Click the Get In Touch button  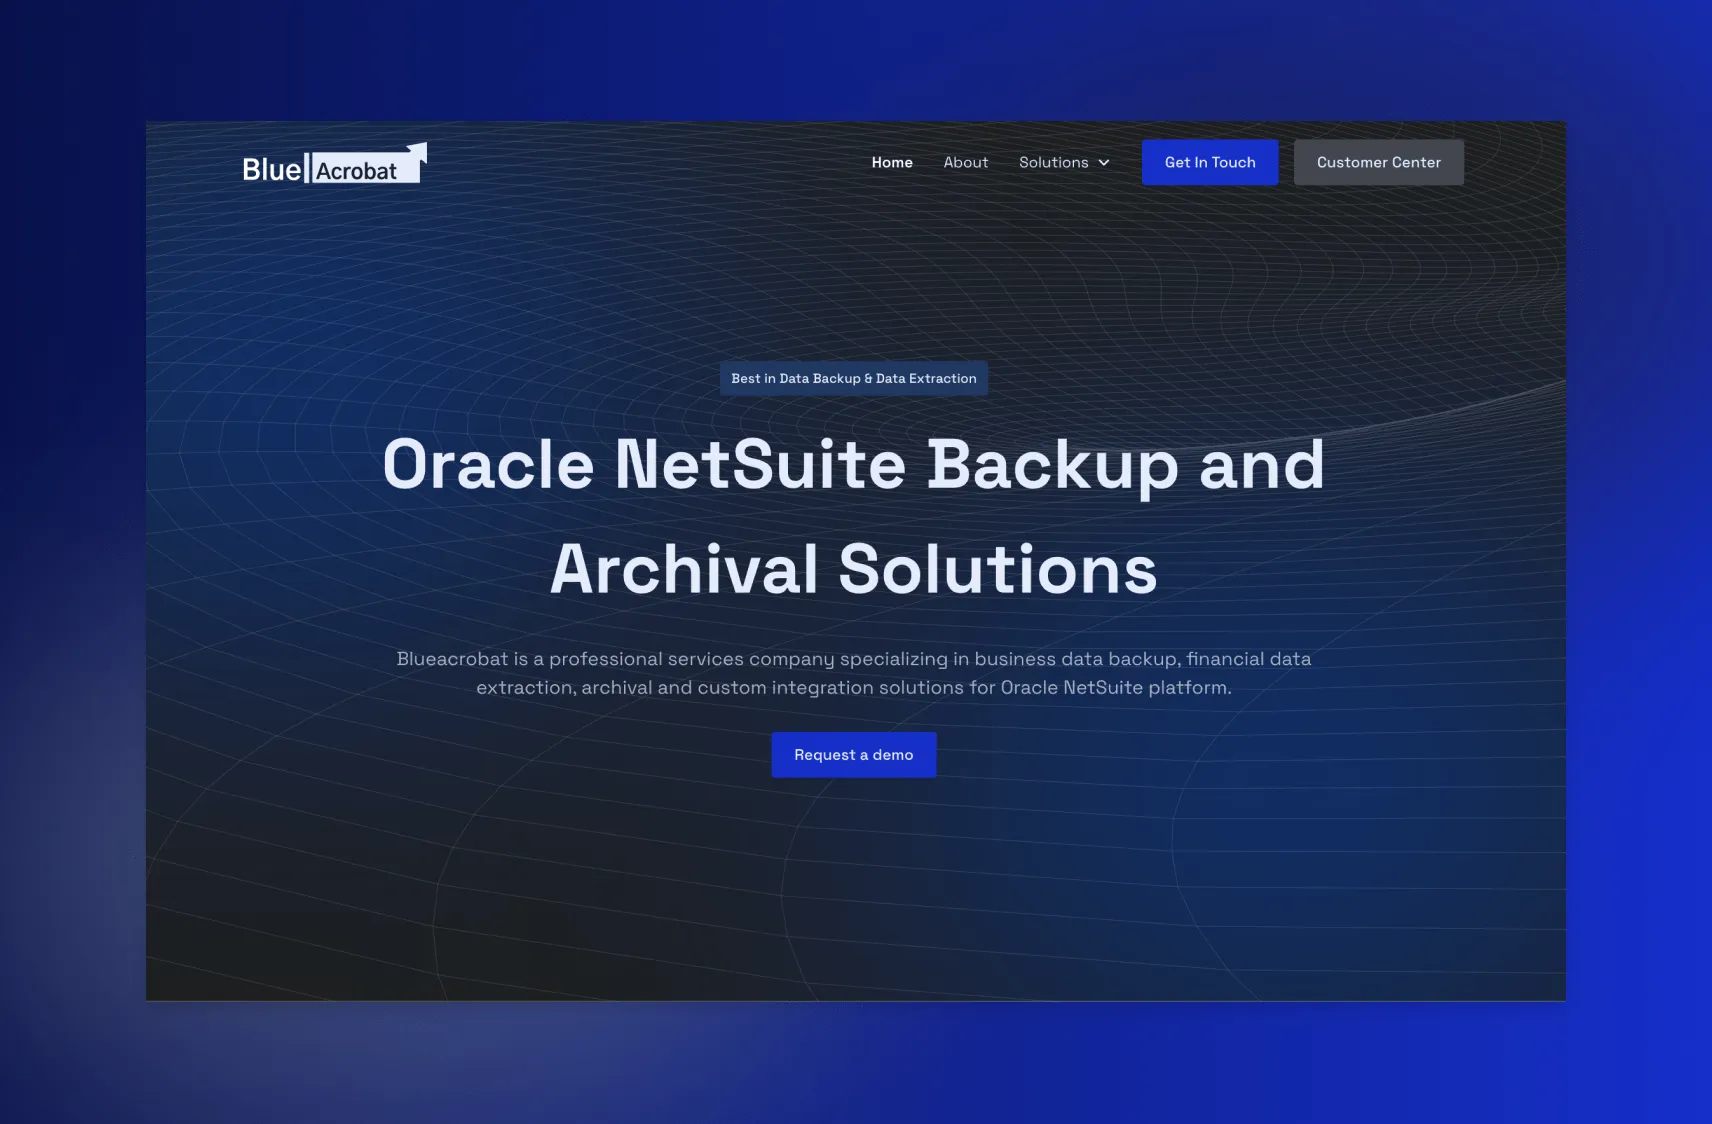(x=1210, y=162)
